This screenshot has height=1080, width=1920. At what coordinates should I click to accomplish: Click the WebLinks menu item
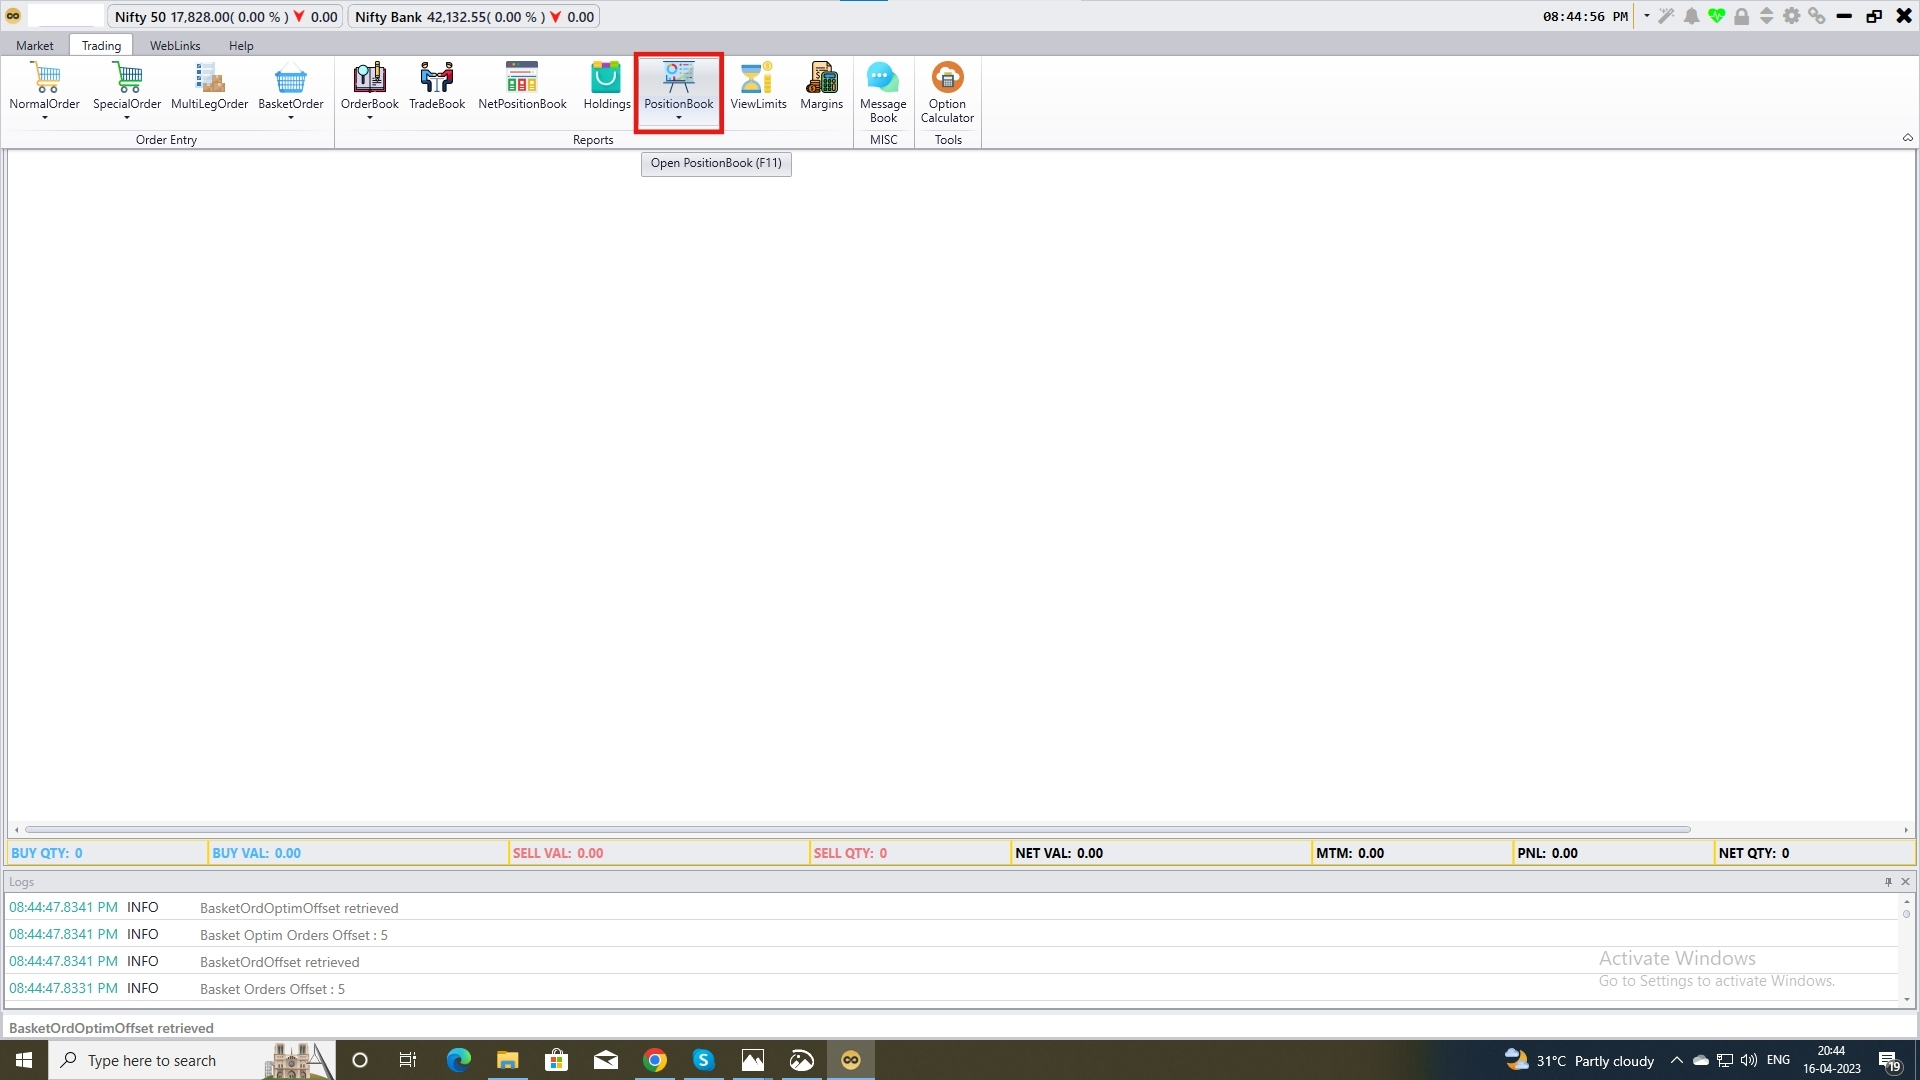(173, 44)
